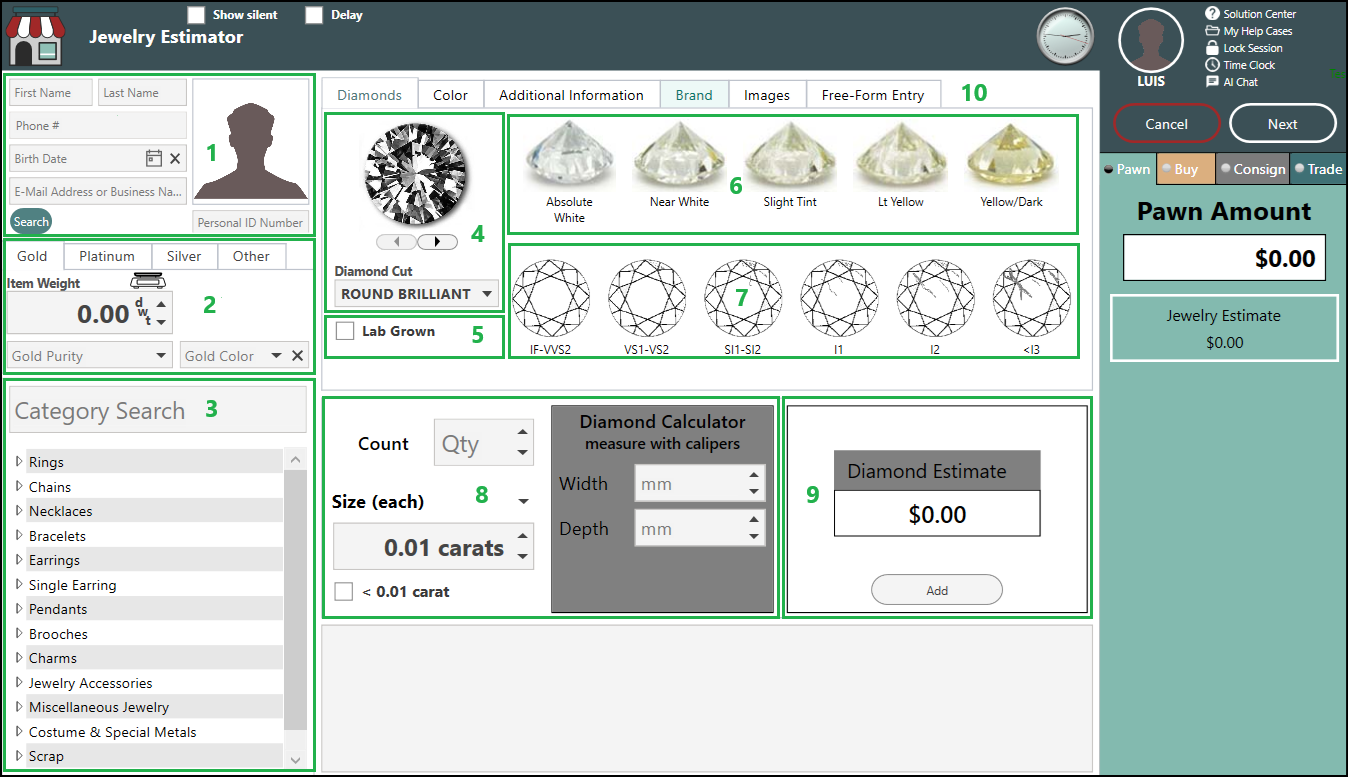This screenshot has height=777, width=1348.
Task: Expand the Chains category
Action: click(x=19, y=487)
